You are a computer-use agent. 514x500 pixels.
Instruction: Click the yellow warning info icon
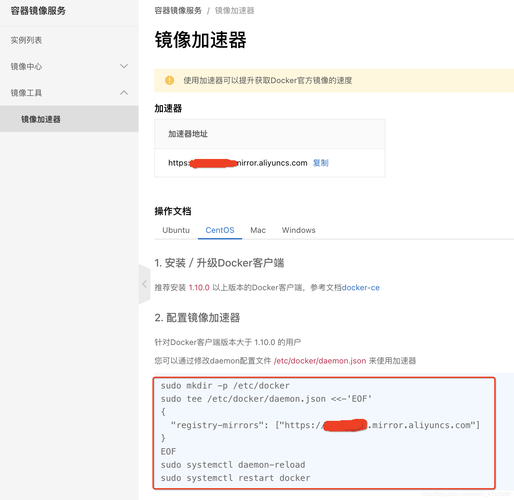169,80
